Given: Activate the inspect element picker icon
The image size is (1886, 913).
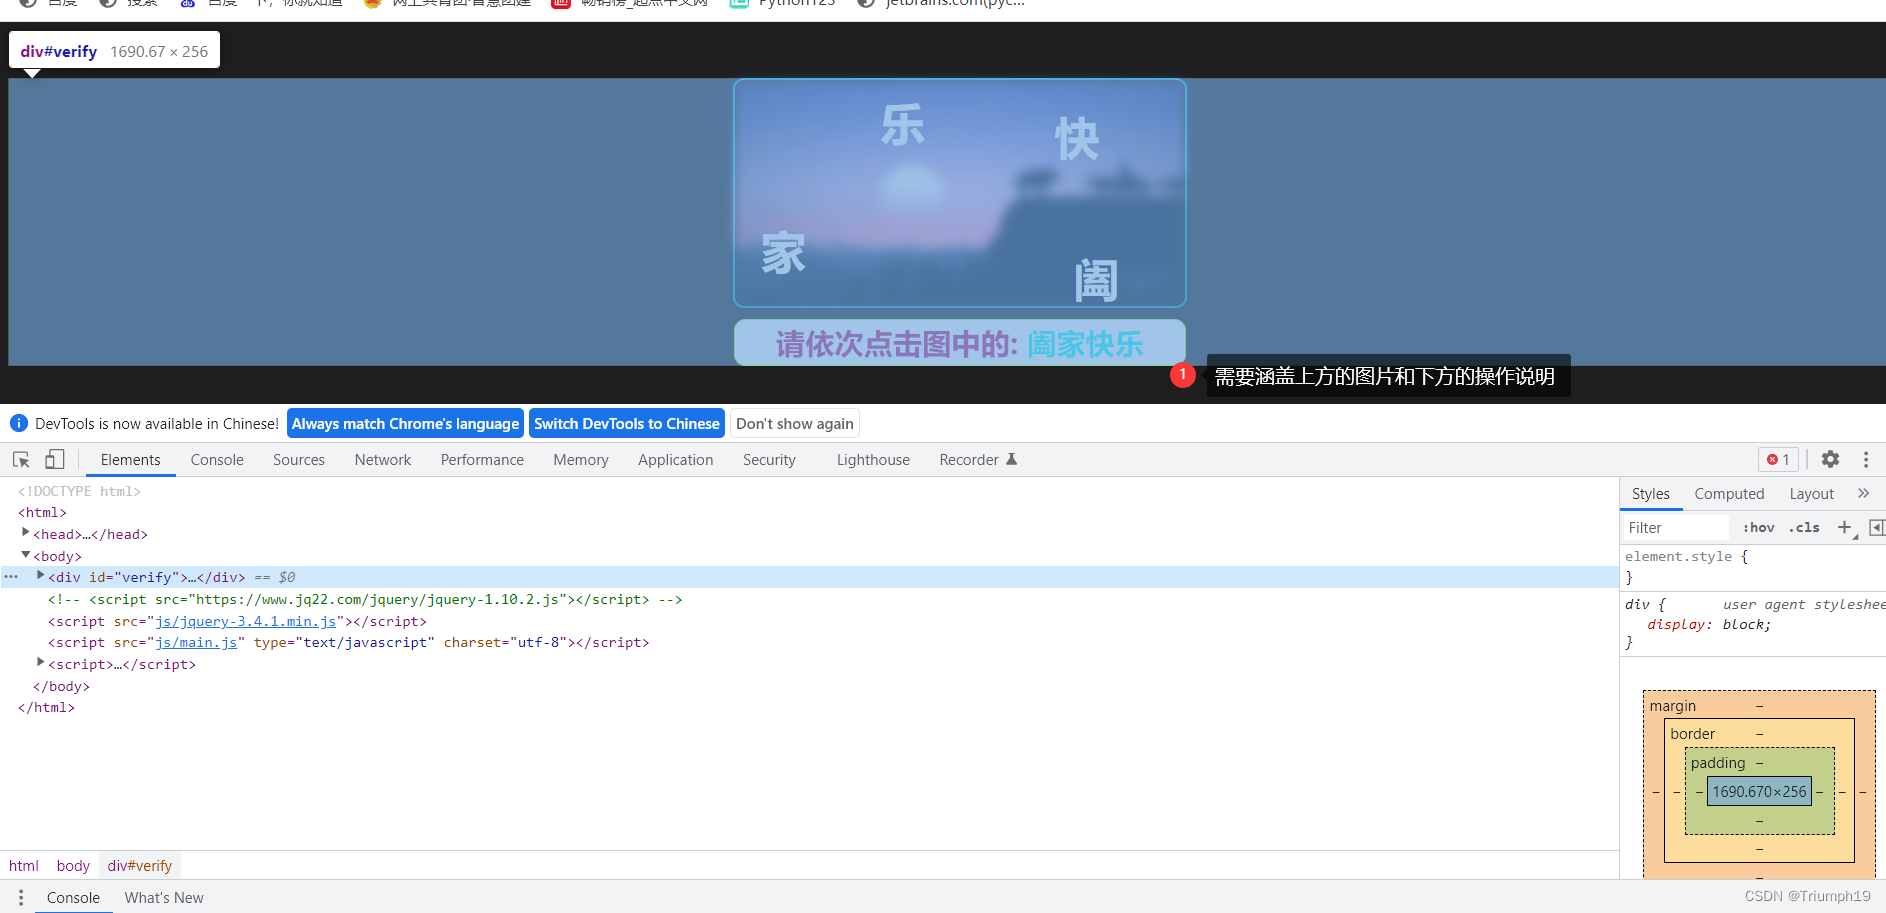Looking at the screenshot, I should click(21, 459).
